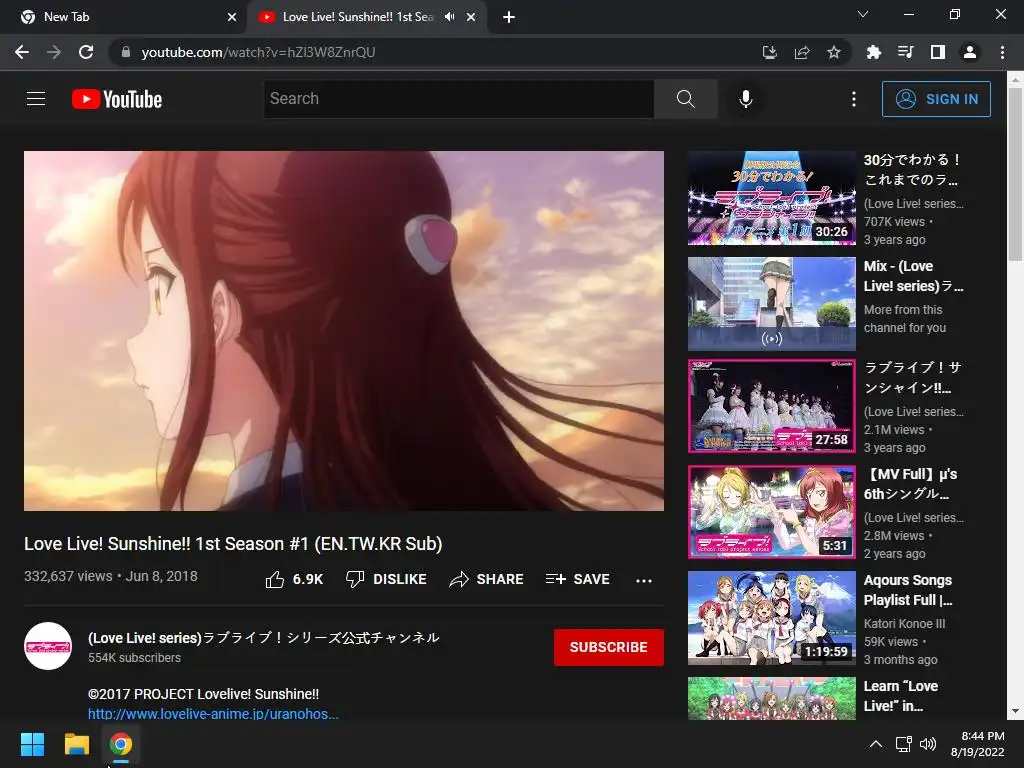1024x768 pixels.
Task: Click the install app icon in address bar
Action: click(770, 52)
